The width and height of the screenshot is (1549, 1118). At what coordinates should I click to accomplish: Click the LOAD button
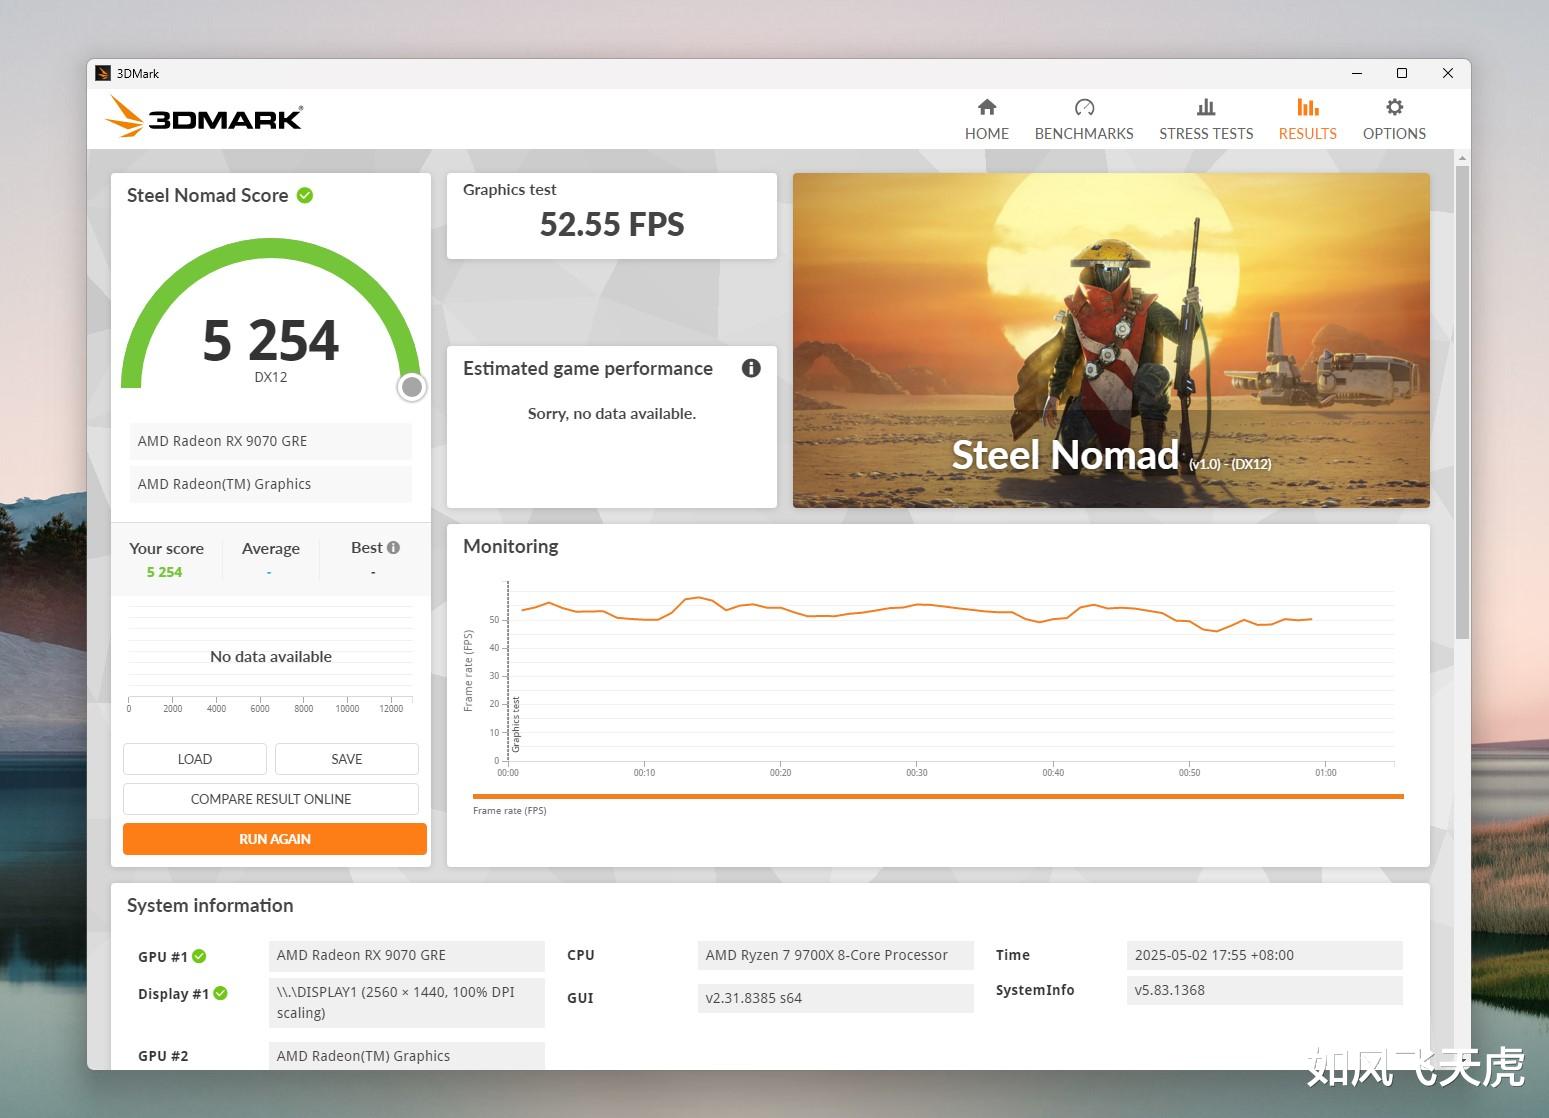click(x=195, y=759)
